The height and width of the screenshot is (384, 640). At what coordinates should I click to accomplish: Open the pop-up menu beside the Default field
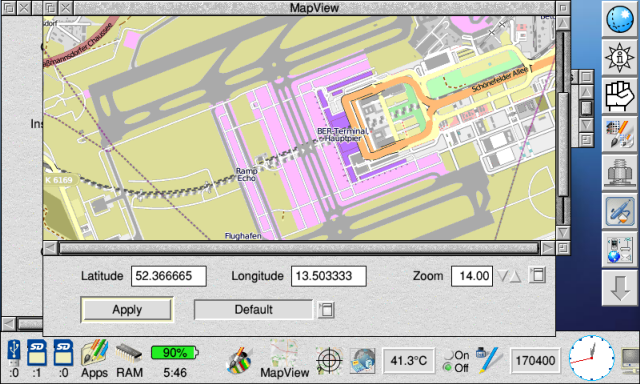tap(326, 310)
